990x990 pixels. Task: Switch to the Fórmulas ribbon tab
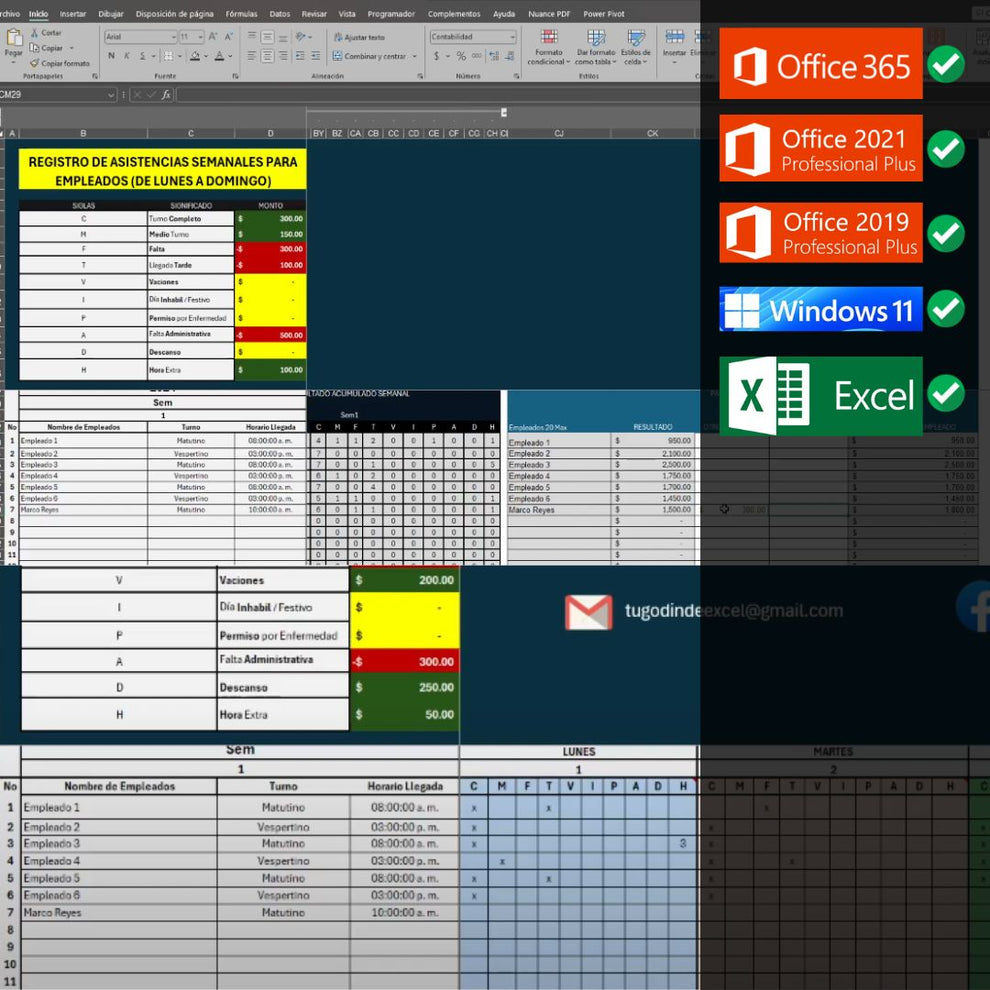click(242, 14)
